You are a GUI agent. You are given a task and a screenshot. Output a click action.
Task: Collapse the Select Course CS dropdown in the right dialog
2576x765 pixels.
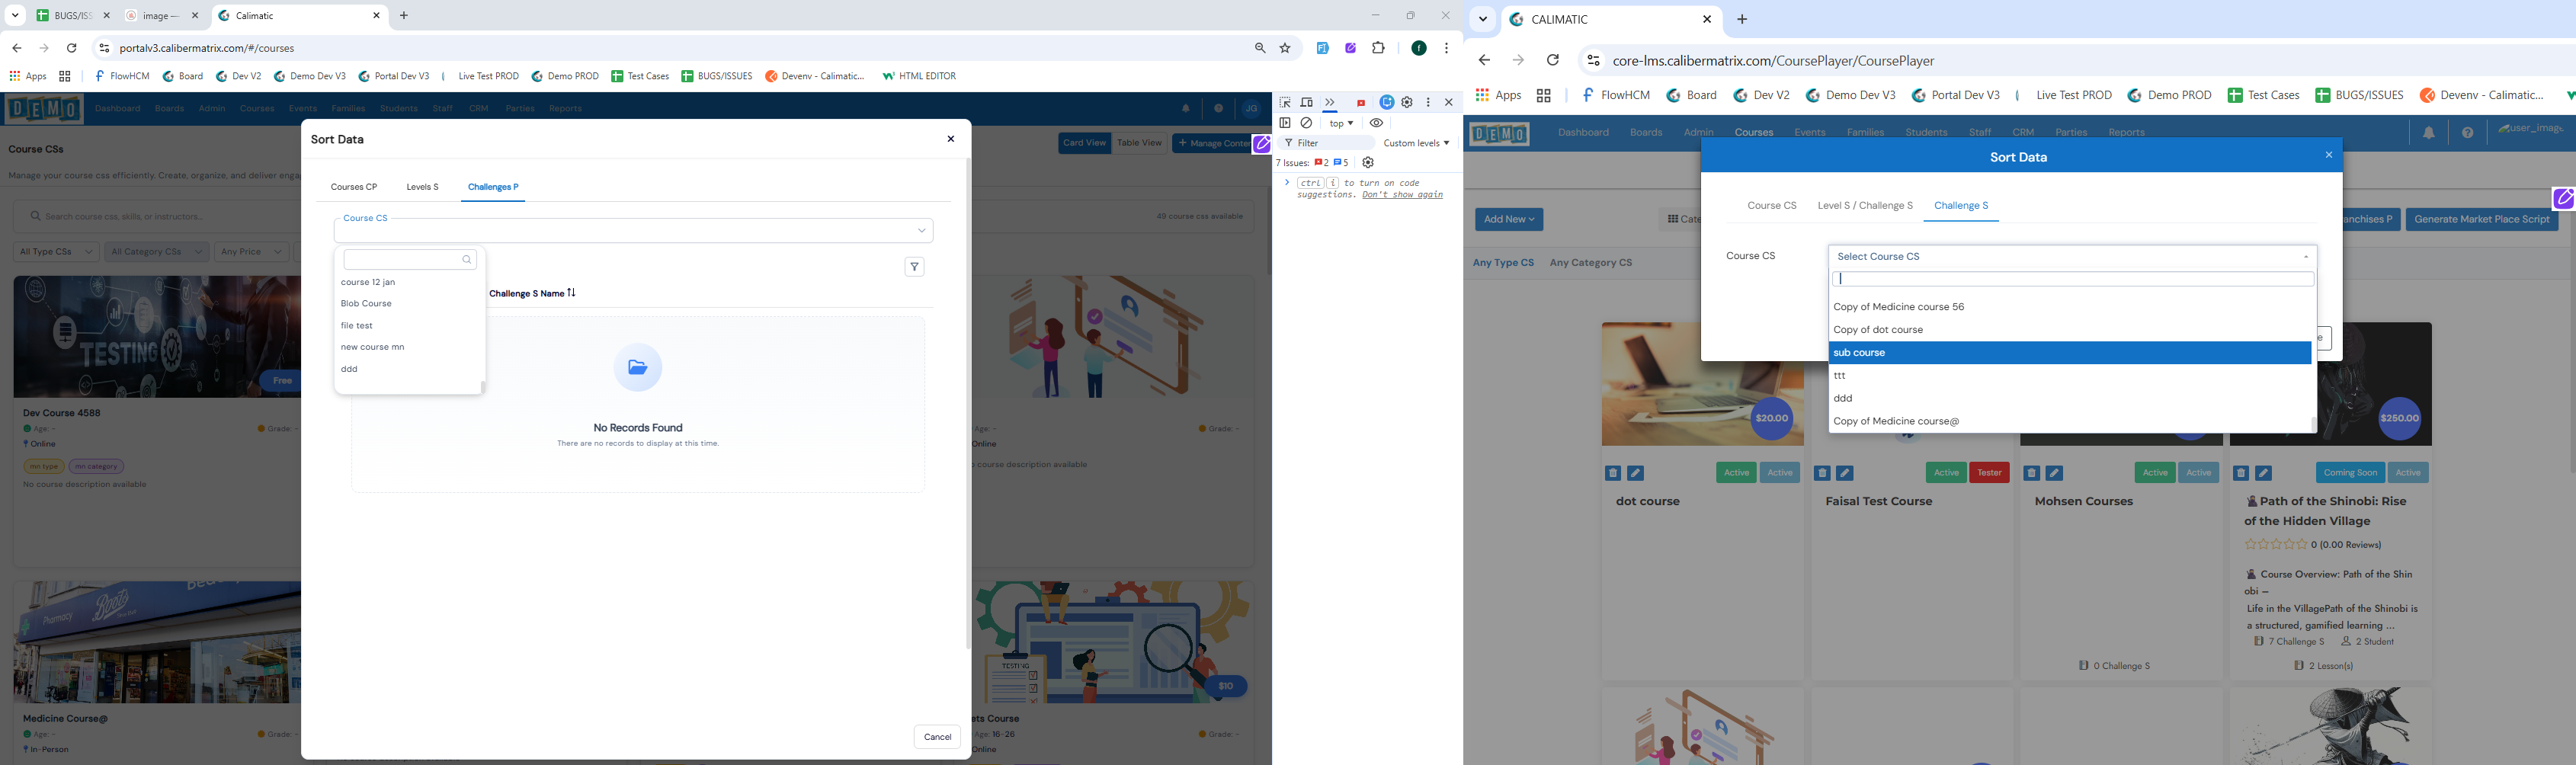pyautogui.click(x=2072, y=257)
